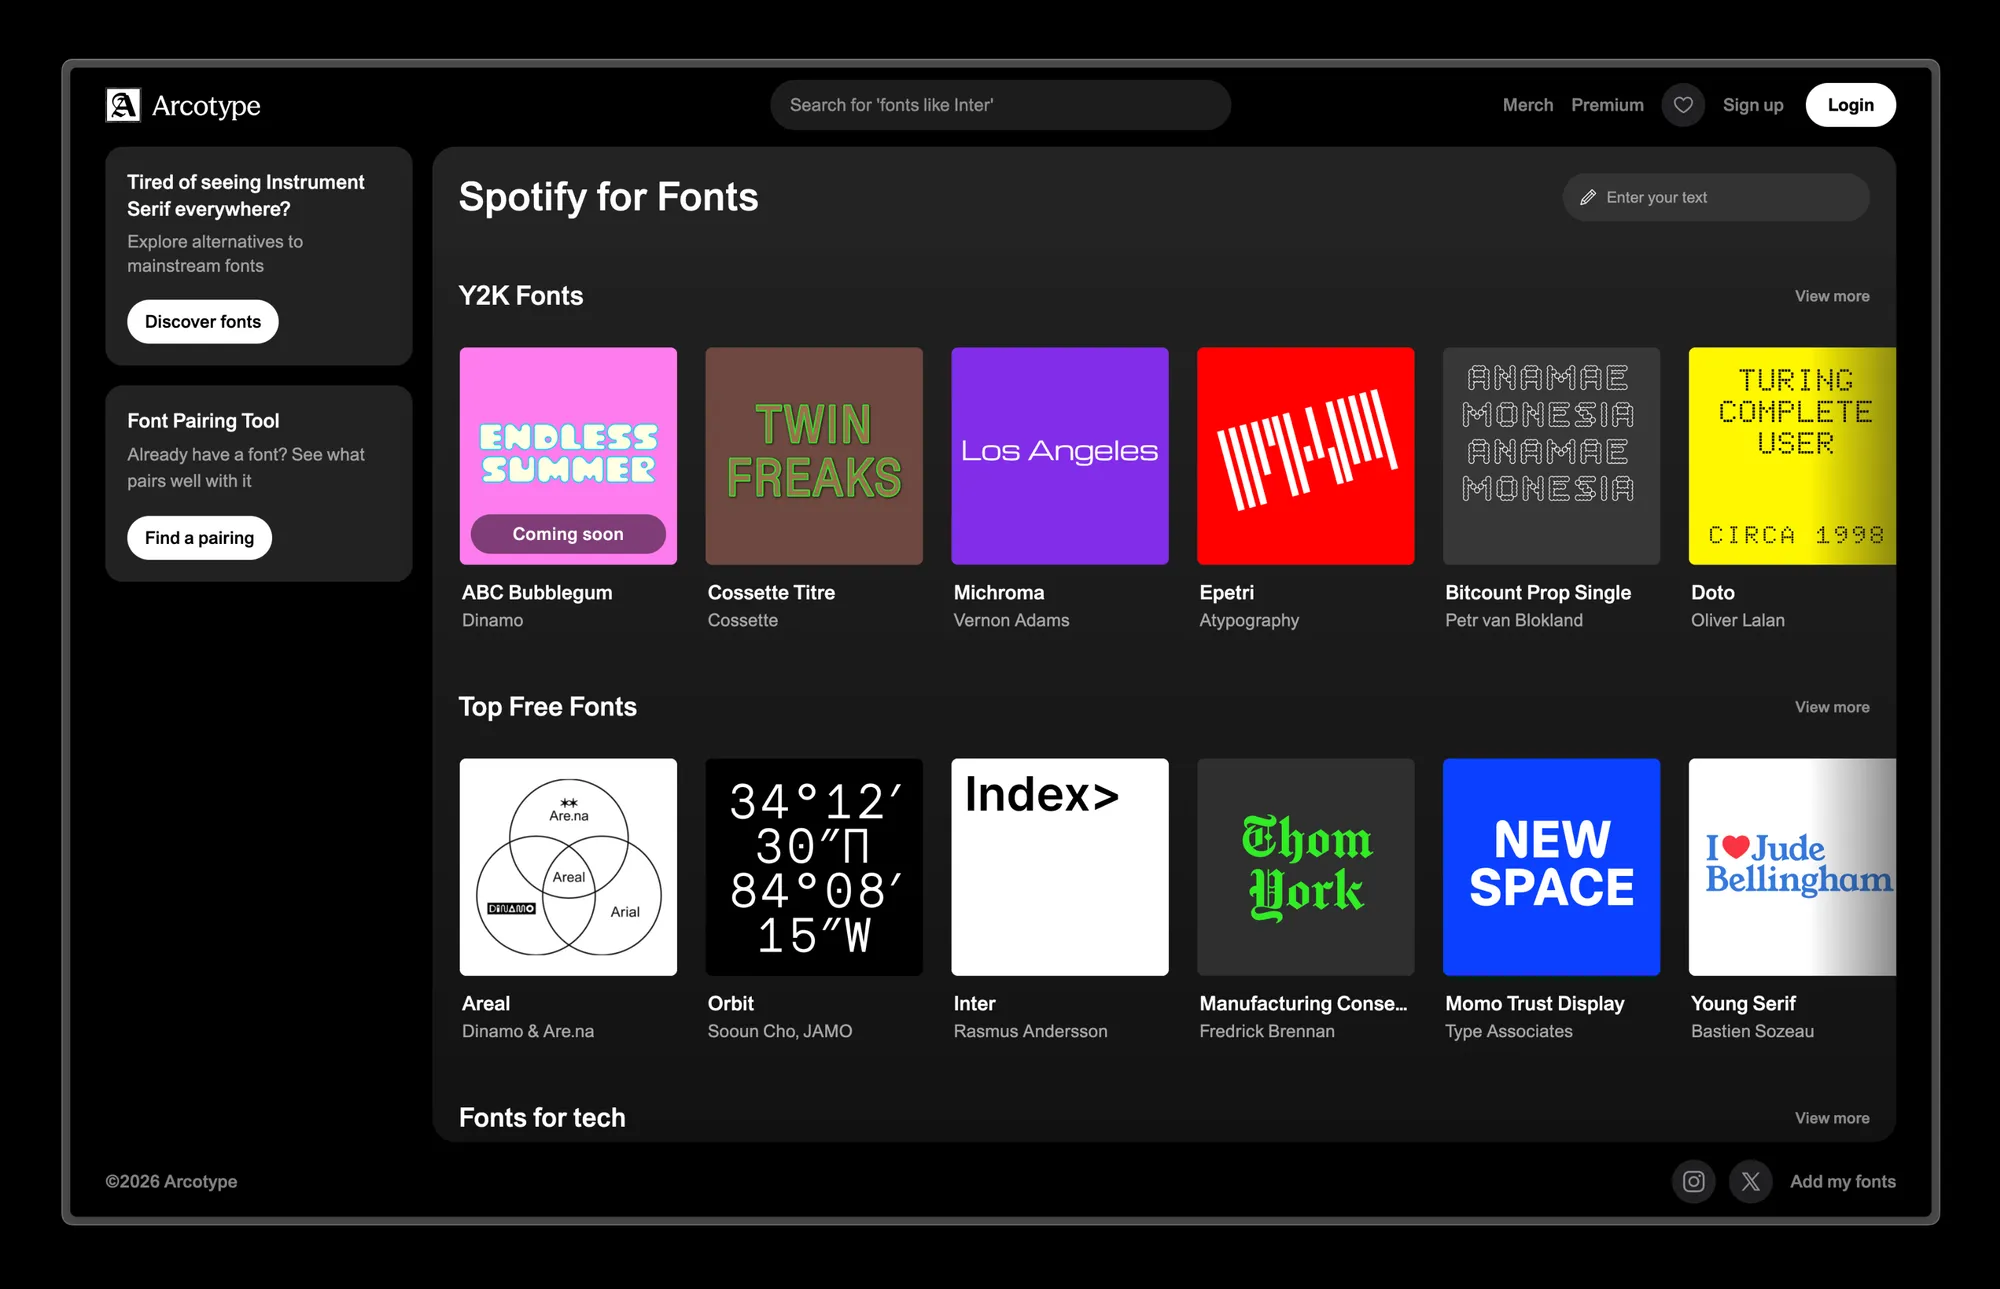
Task: Open the Premium menu item
Action: (x=1607, y=105)
